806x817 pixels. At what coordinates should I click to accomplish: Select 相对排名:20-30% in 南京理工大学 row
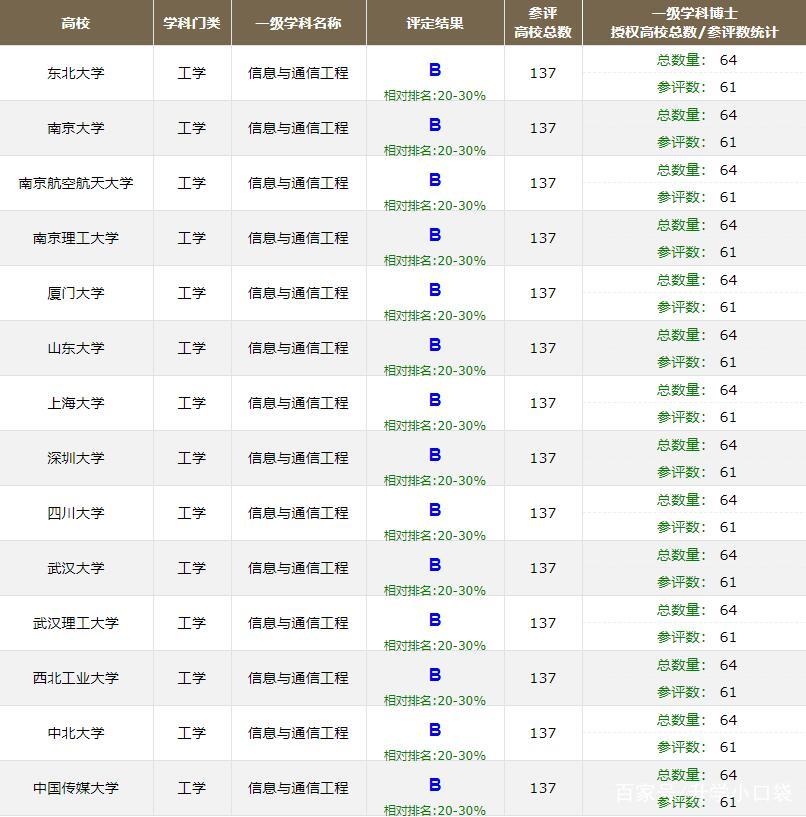click(435, 261)
